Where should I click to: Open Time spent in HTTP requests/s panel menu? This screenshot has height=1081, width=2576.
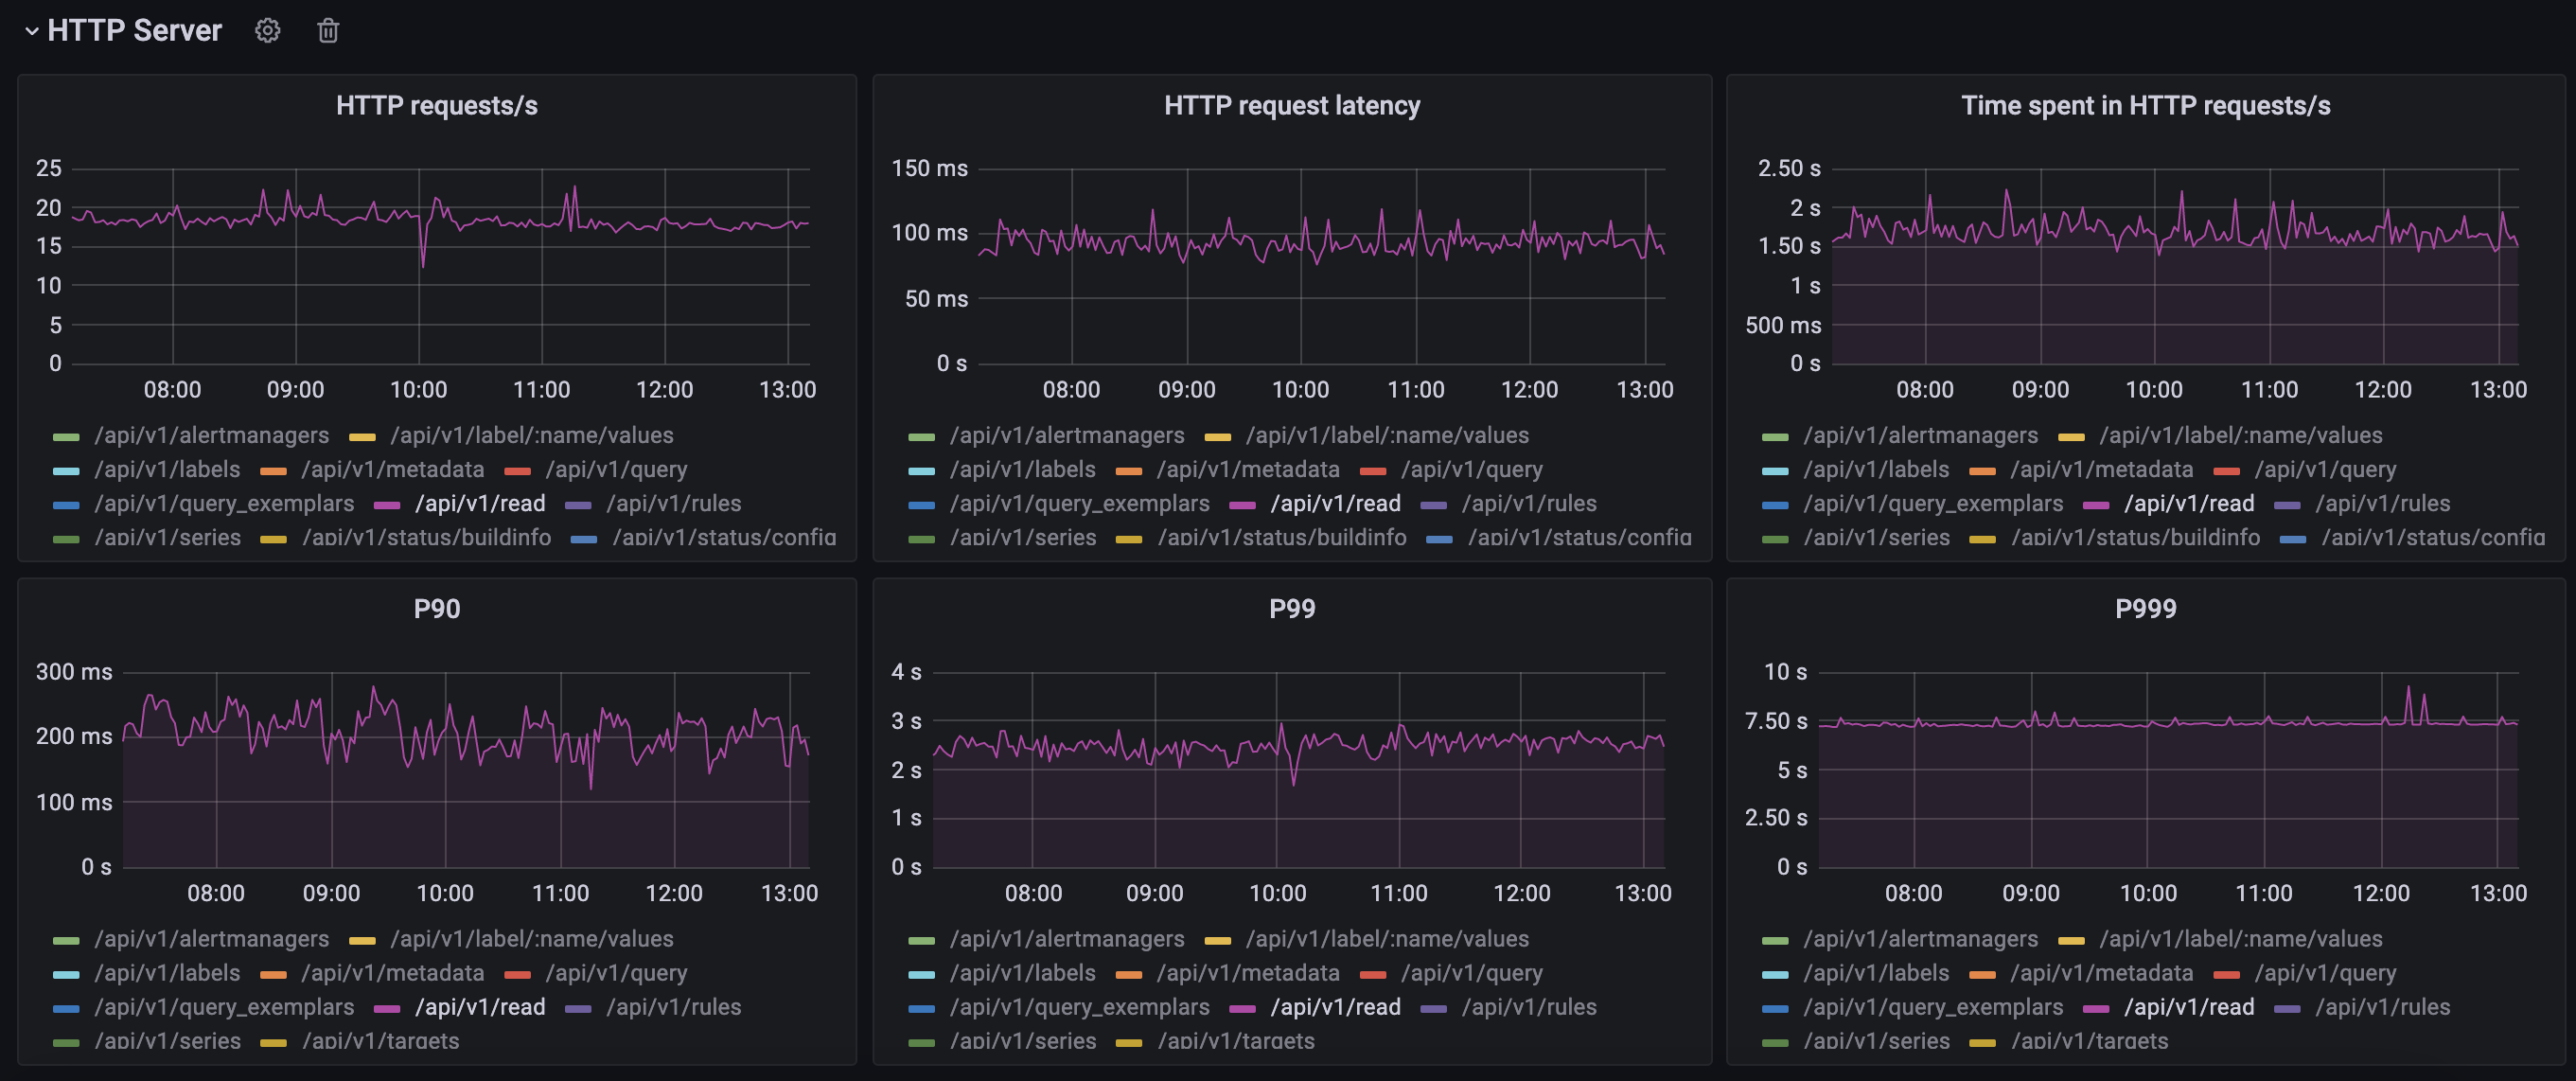coord(2145,106)
